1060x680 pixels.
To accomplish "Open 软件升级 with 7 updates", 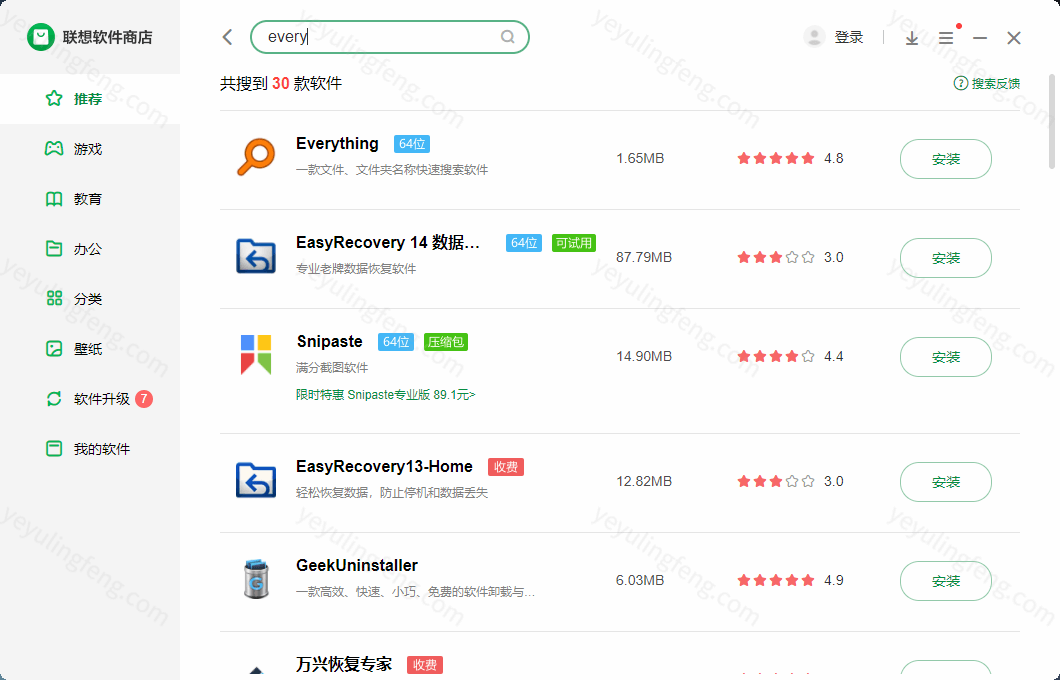I will coord(90,399).
